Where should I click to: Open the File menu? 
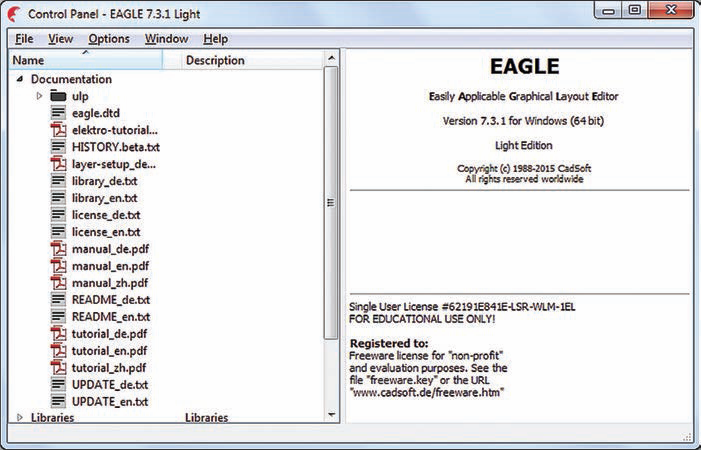click(x=24, y=39)
